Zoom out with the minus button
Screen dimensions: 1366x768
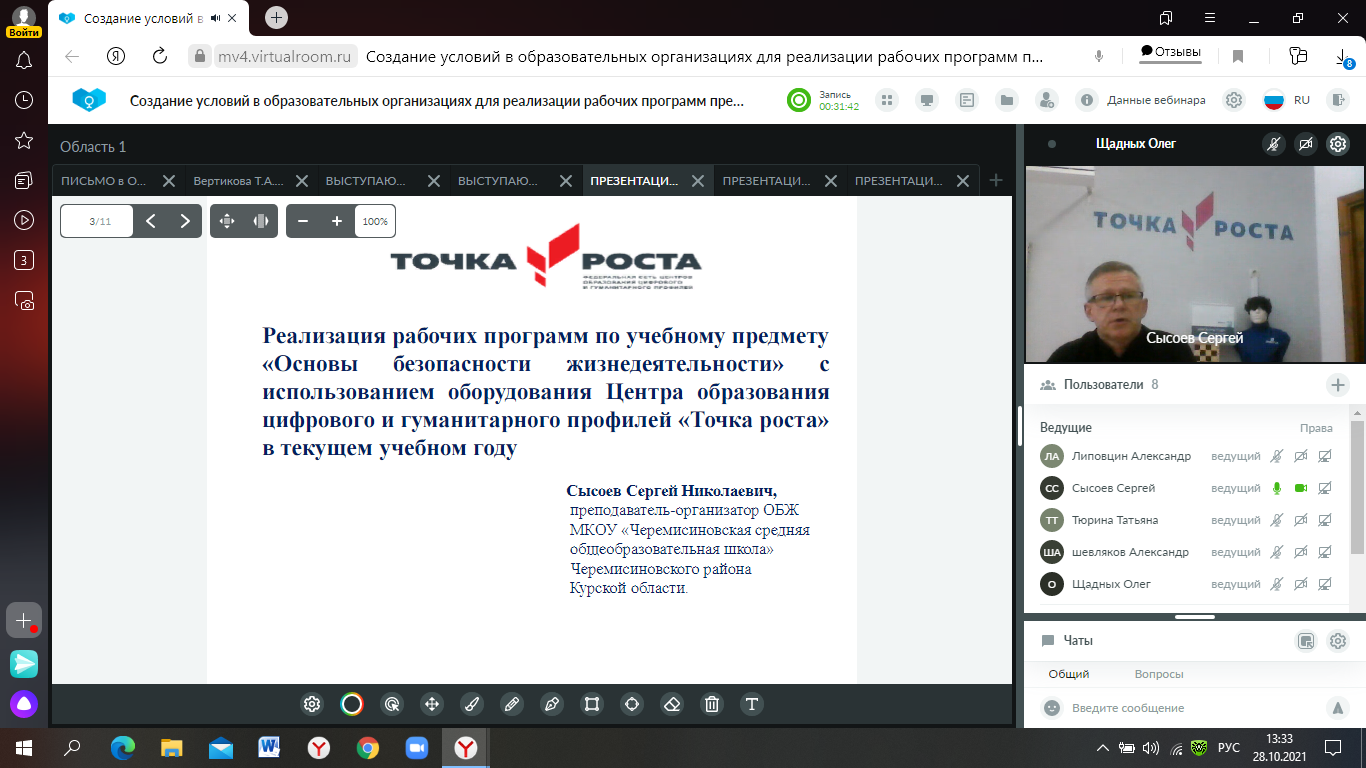coord(303,221)
